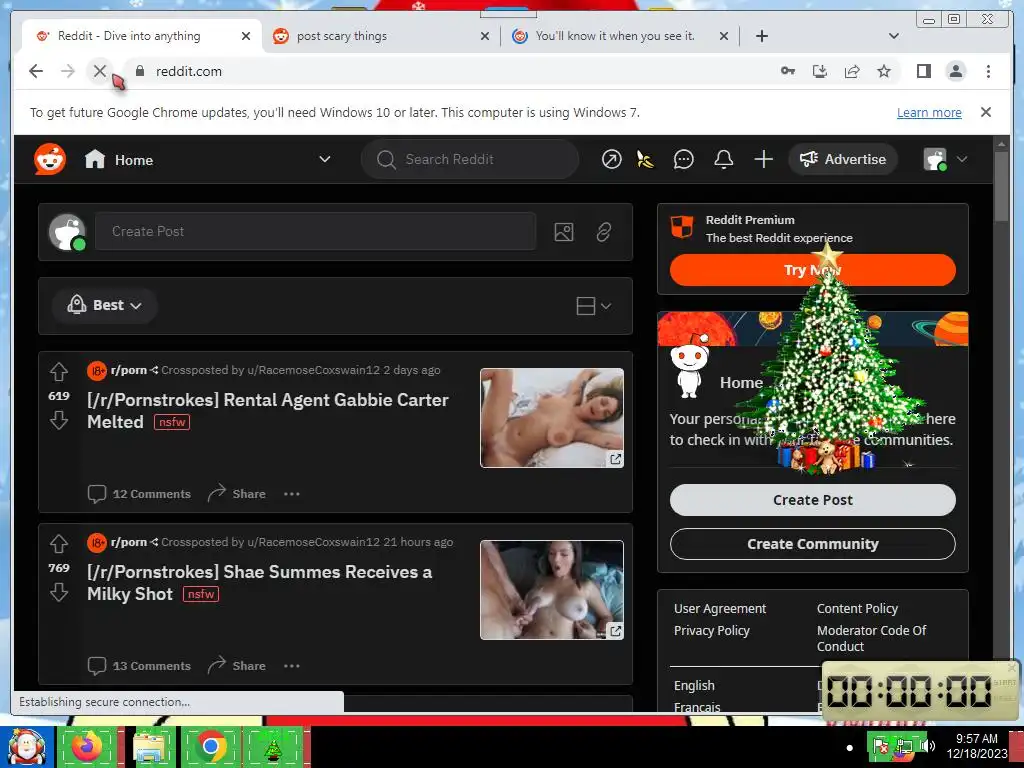Viewport: 1024px width, 768px height.
Task: Open the Start menu Santa button
Action: 26,747
